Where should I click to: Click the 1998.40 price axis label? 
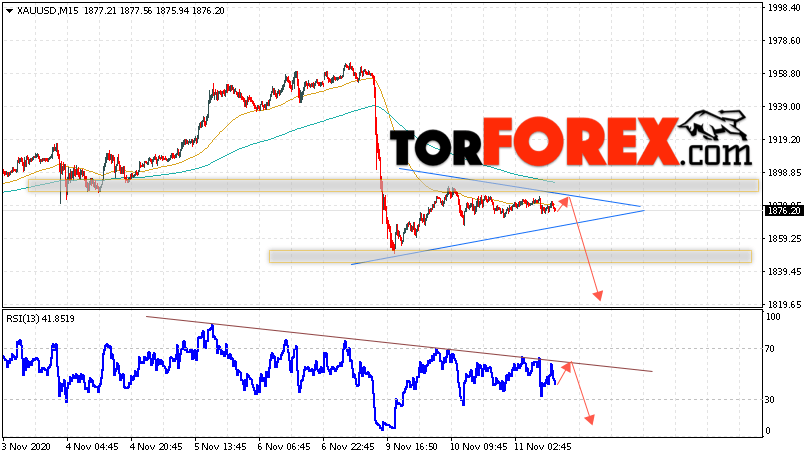coord(784,8)
